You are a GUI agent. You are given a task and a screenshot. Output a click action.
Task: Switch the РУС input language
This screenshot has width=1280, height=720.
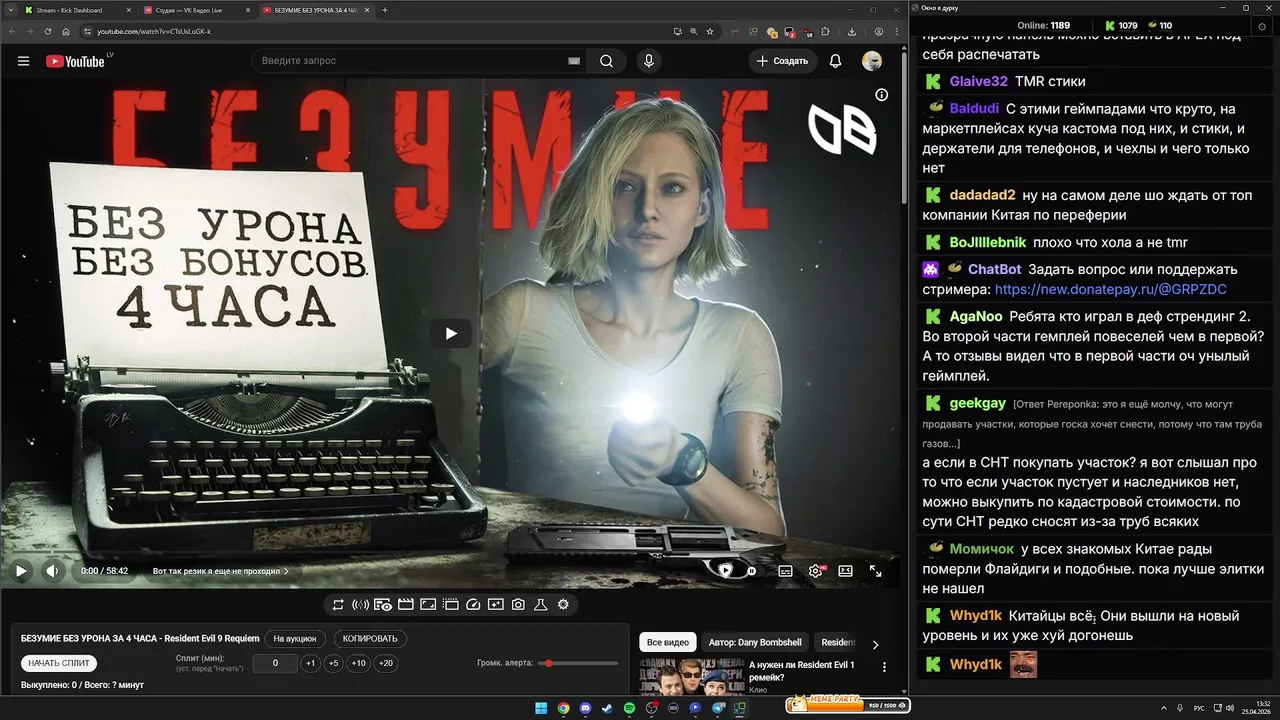pyautogui.click(x=1199, y=708)
